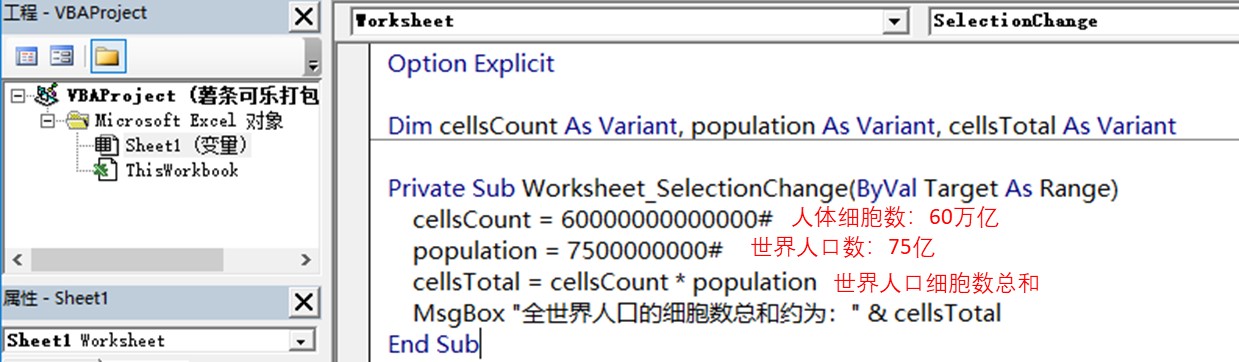Viewport: 1239px width, 362px height.
Task: Collapse the Microsoft Excel objects folder node
Action: coord(48,121)
